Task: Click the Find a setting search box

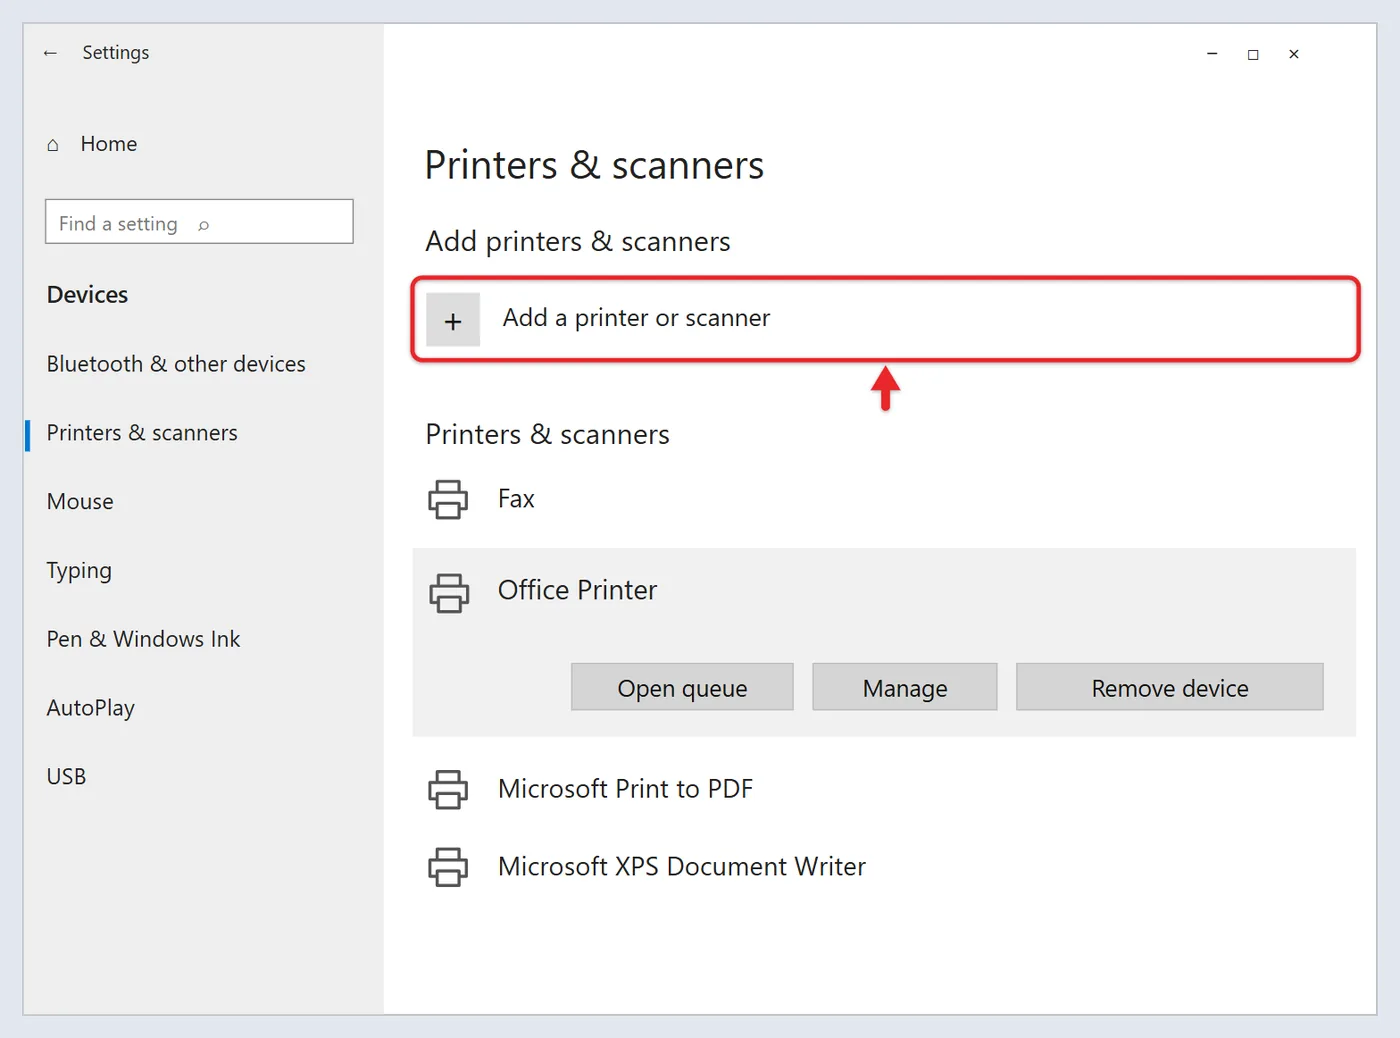Action: 199,221
